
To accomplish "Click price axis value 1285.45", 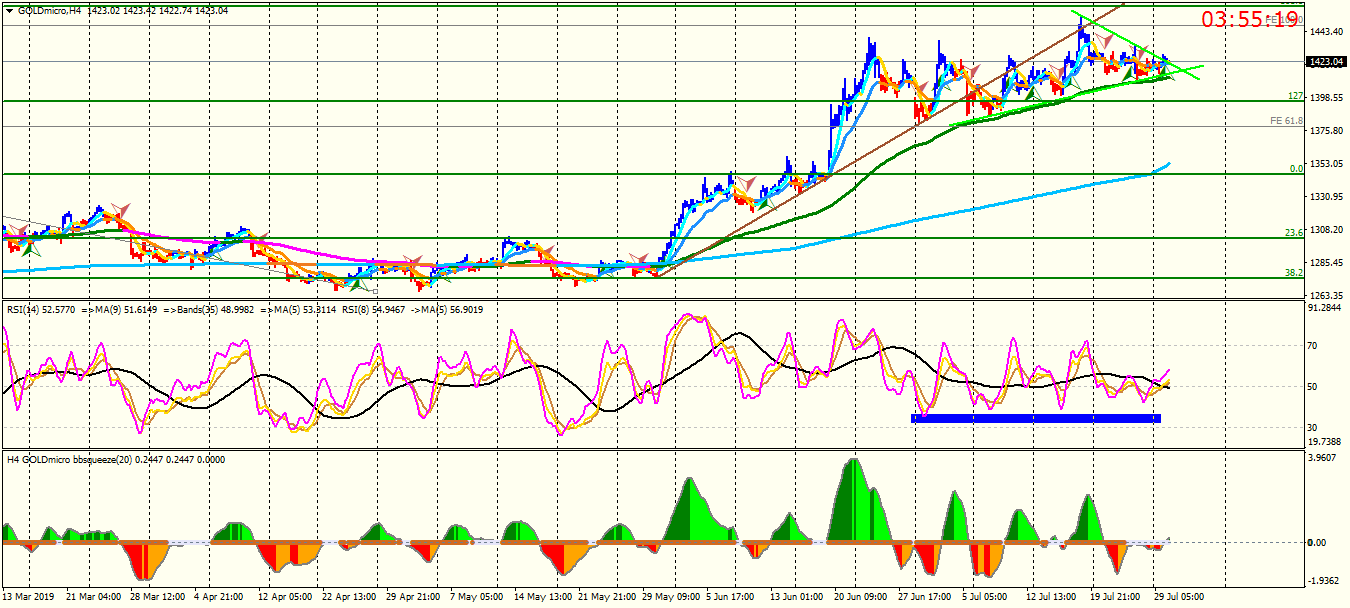I will (1325, 263).
